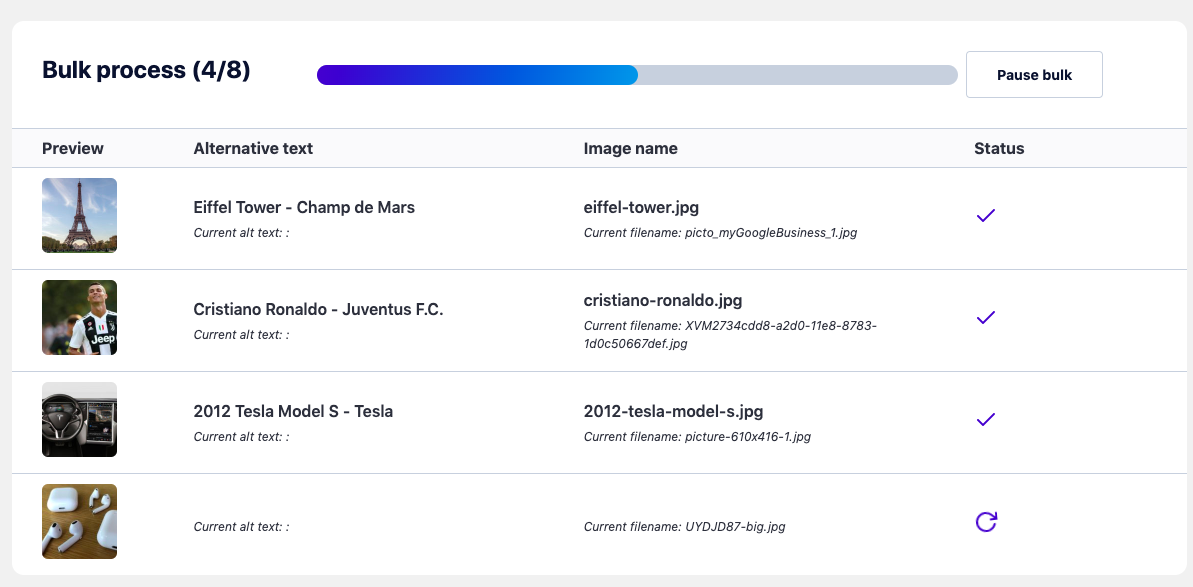The width and height of the screenshot is (1193, 587).
Task: Click the "2012 Tesla Model S - Tesla" alt text
Action: pos(293,411)
